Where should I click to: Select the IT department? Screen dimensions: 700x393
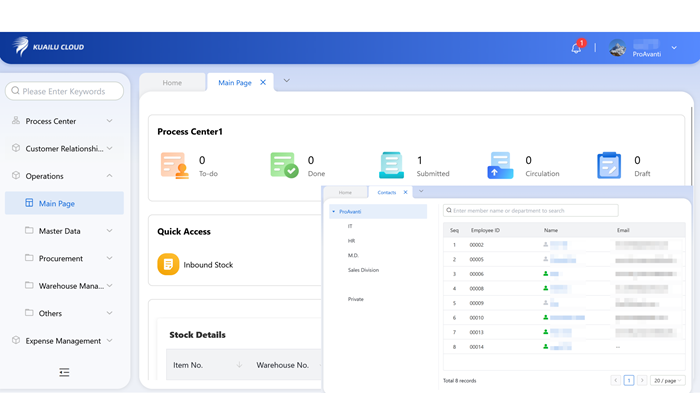(x=350, y=226)
